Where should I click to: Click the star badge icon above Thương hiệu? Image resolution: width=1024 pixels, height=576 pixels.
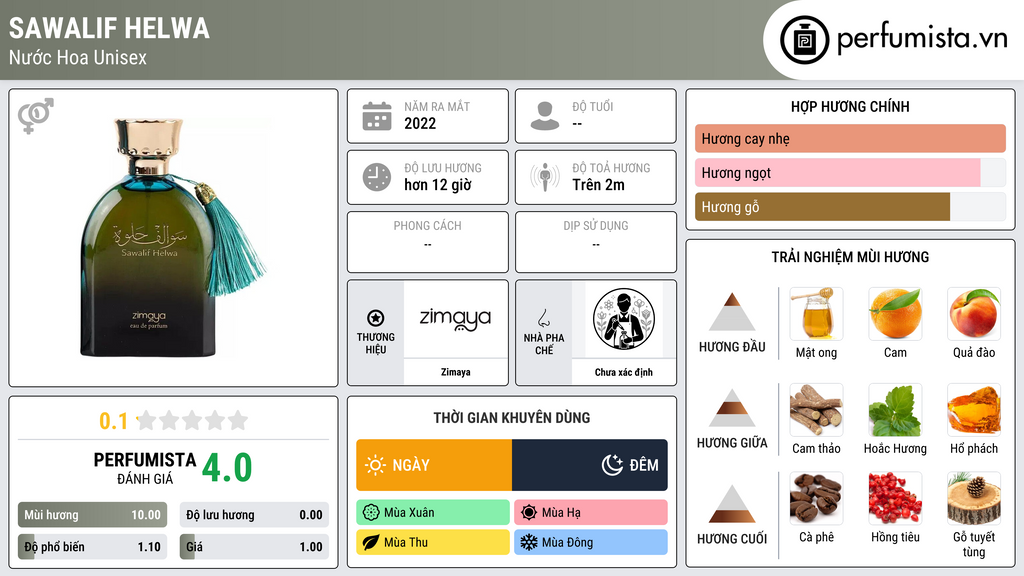[x=376, y=318]
